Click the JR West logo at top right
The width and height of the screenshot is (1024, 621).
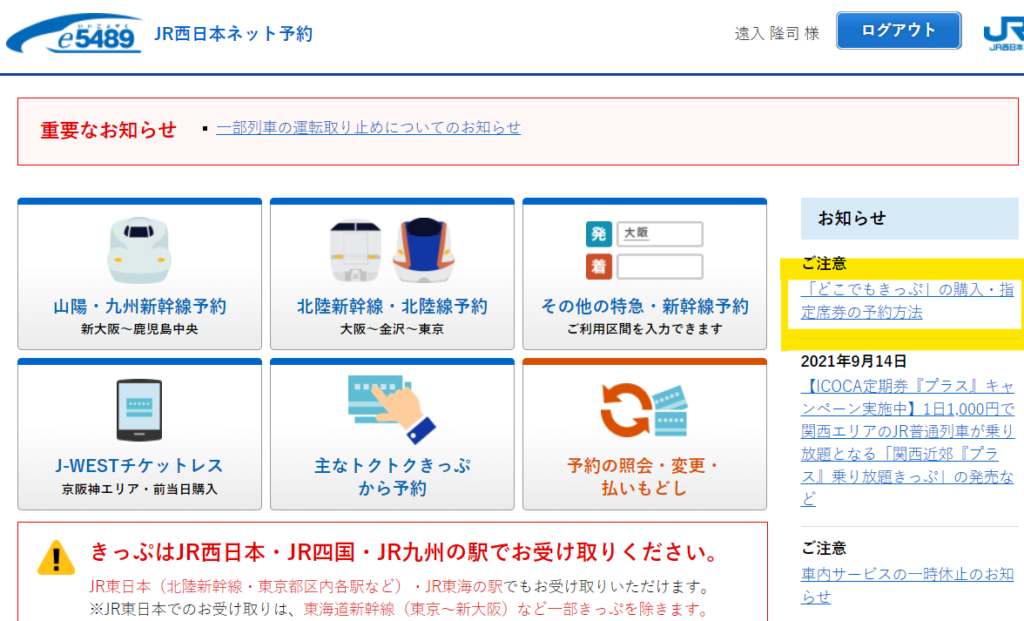click(x=1004, y=34)
